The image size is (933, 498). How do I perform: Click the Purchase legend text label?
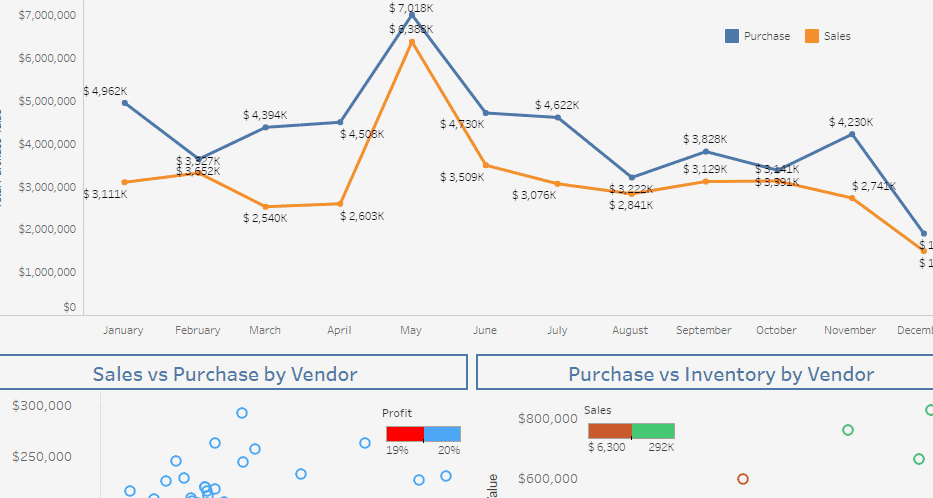(767, 36)
